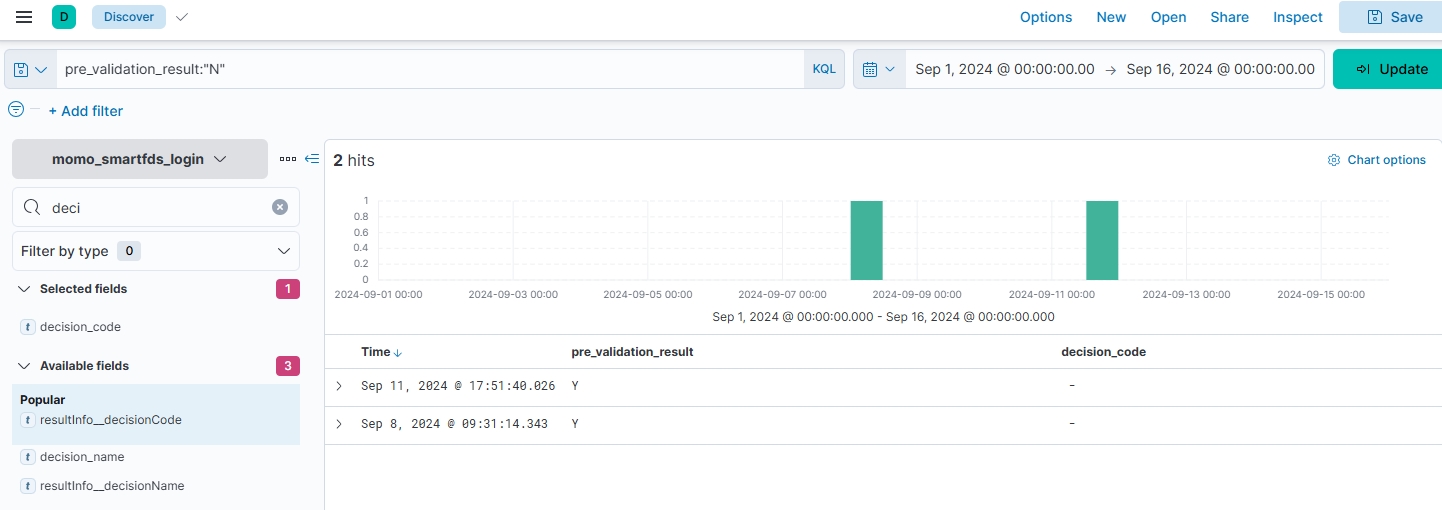Open the hamburger navigation menu

click(x=24, y=17)
